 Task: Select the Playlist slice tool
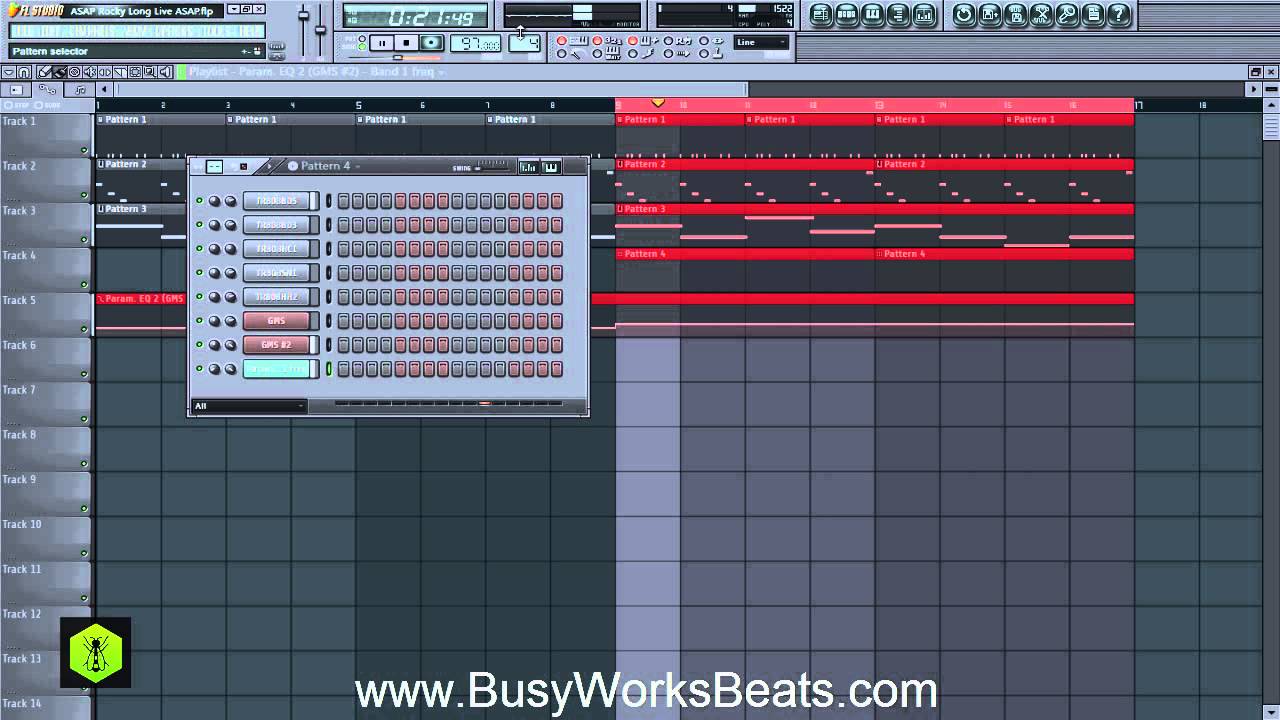[120, 72]
